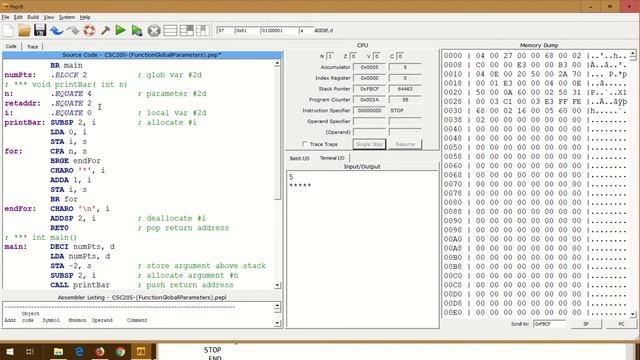This screenshot has width=640, height=360.
Task: Switch to the code/CPU view layout icon
Action: pyautogui.click(x=187, y=31)
